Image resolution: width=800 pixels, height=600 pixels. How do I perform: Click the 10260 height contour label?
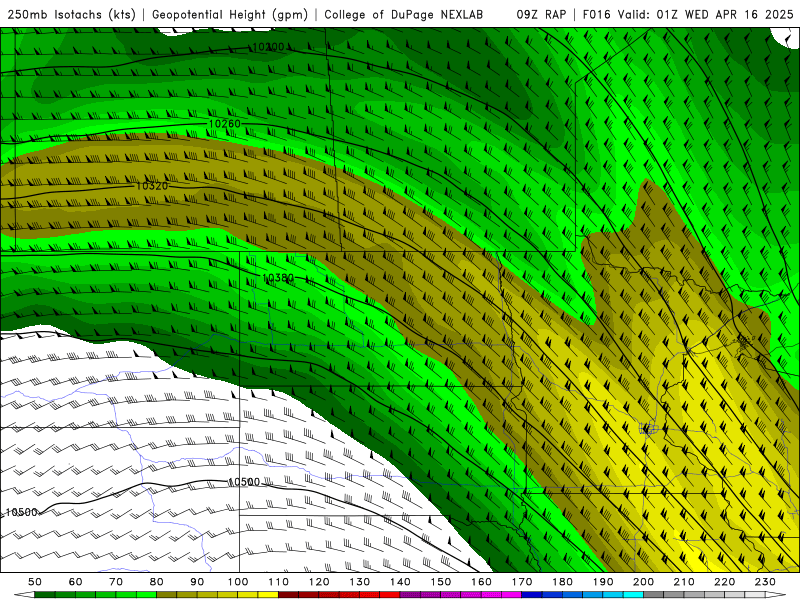click(224, 123)
